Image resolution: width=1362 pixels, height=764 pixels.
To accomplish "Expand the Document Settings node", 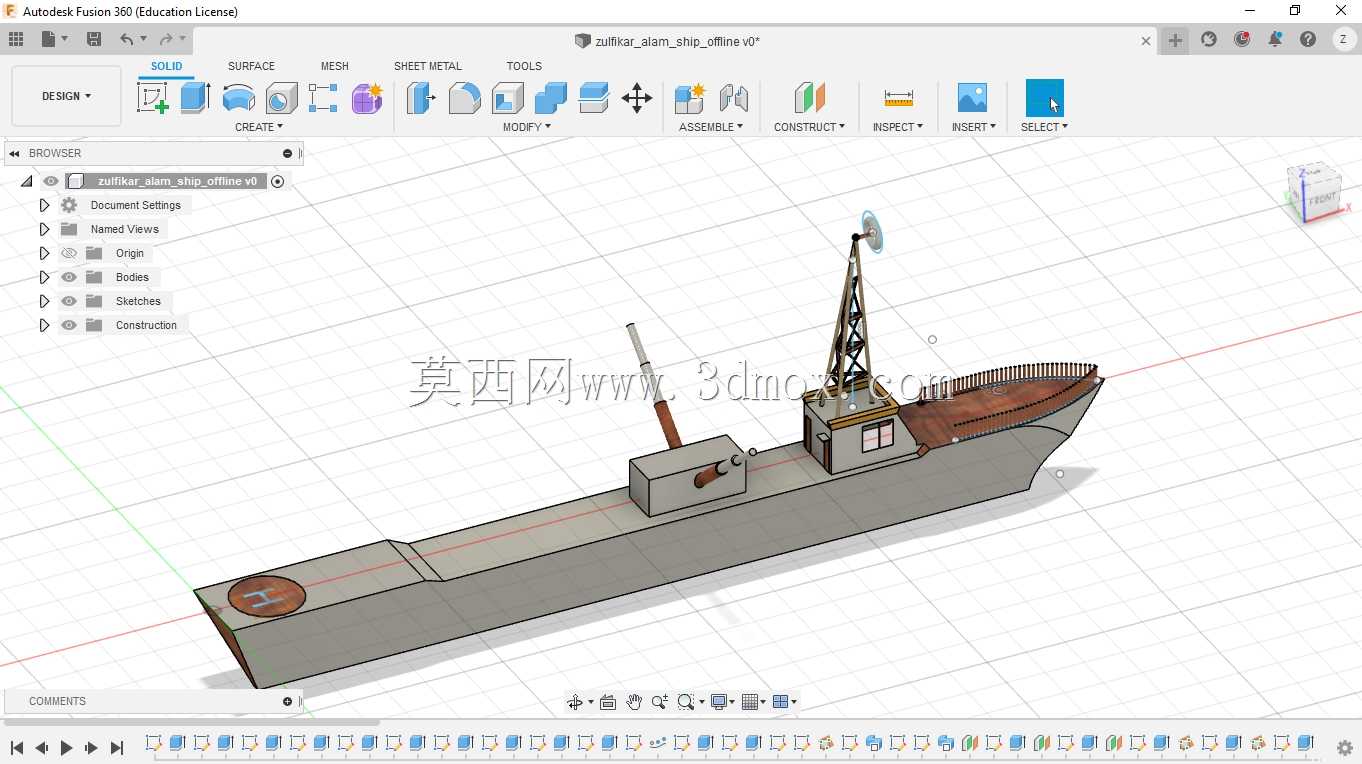I will (44, 205).
